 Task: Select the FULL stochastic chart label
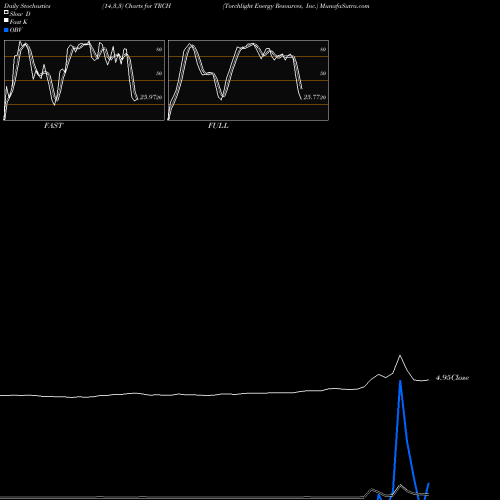[x=218, y=126]
